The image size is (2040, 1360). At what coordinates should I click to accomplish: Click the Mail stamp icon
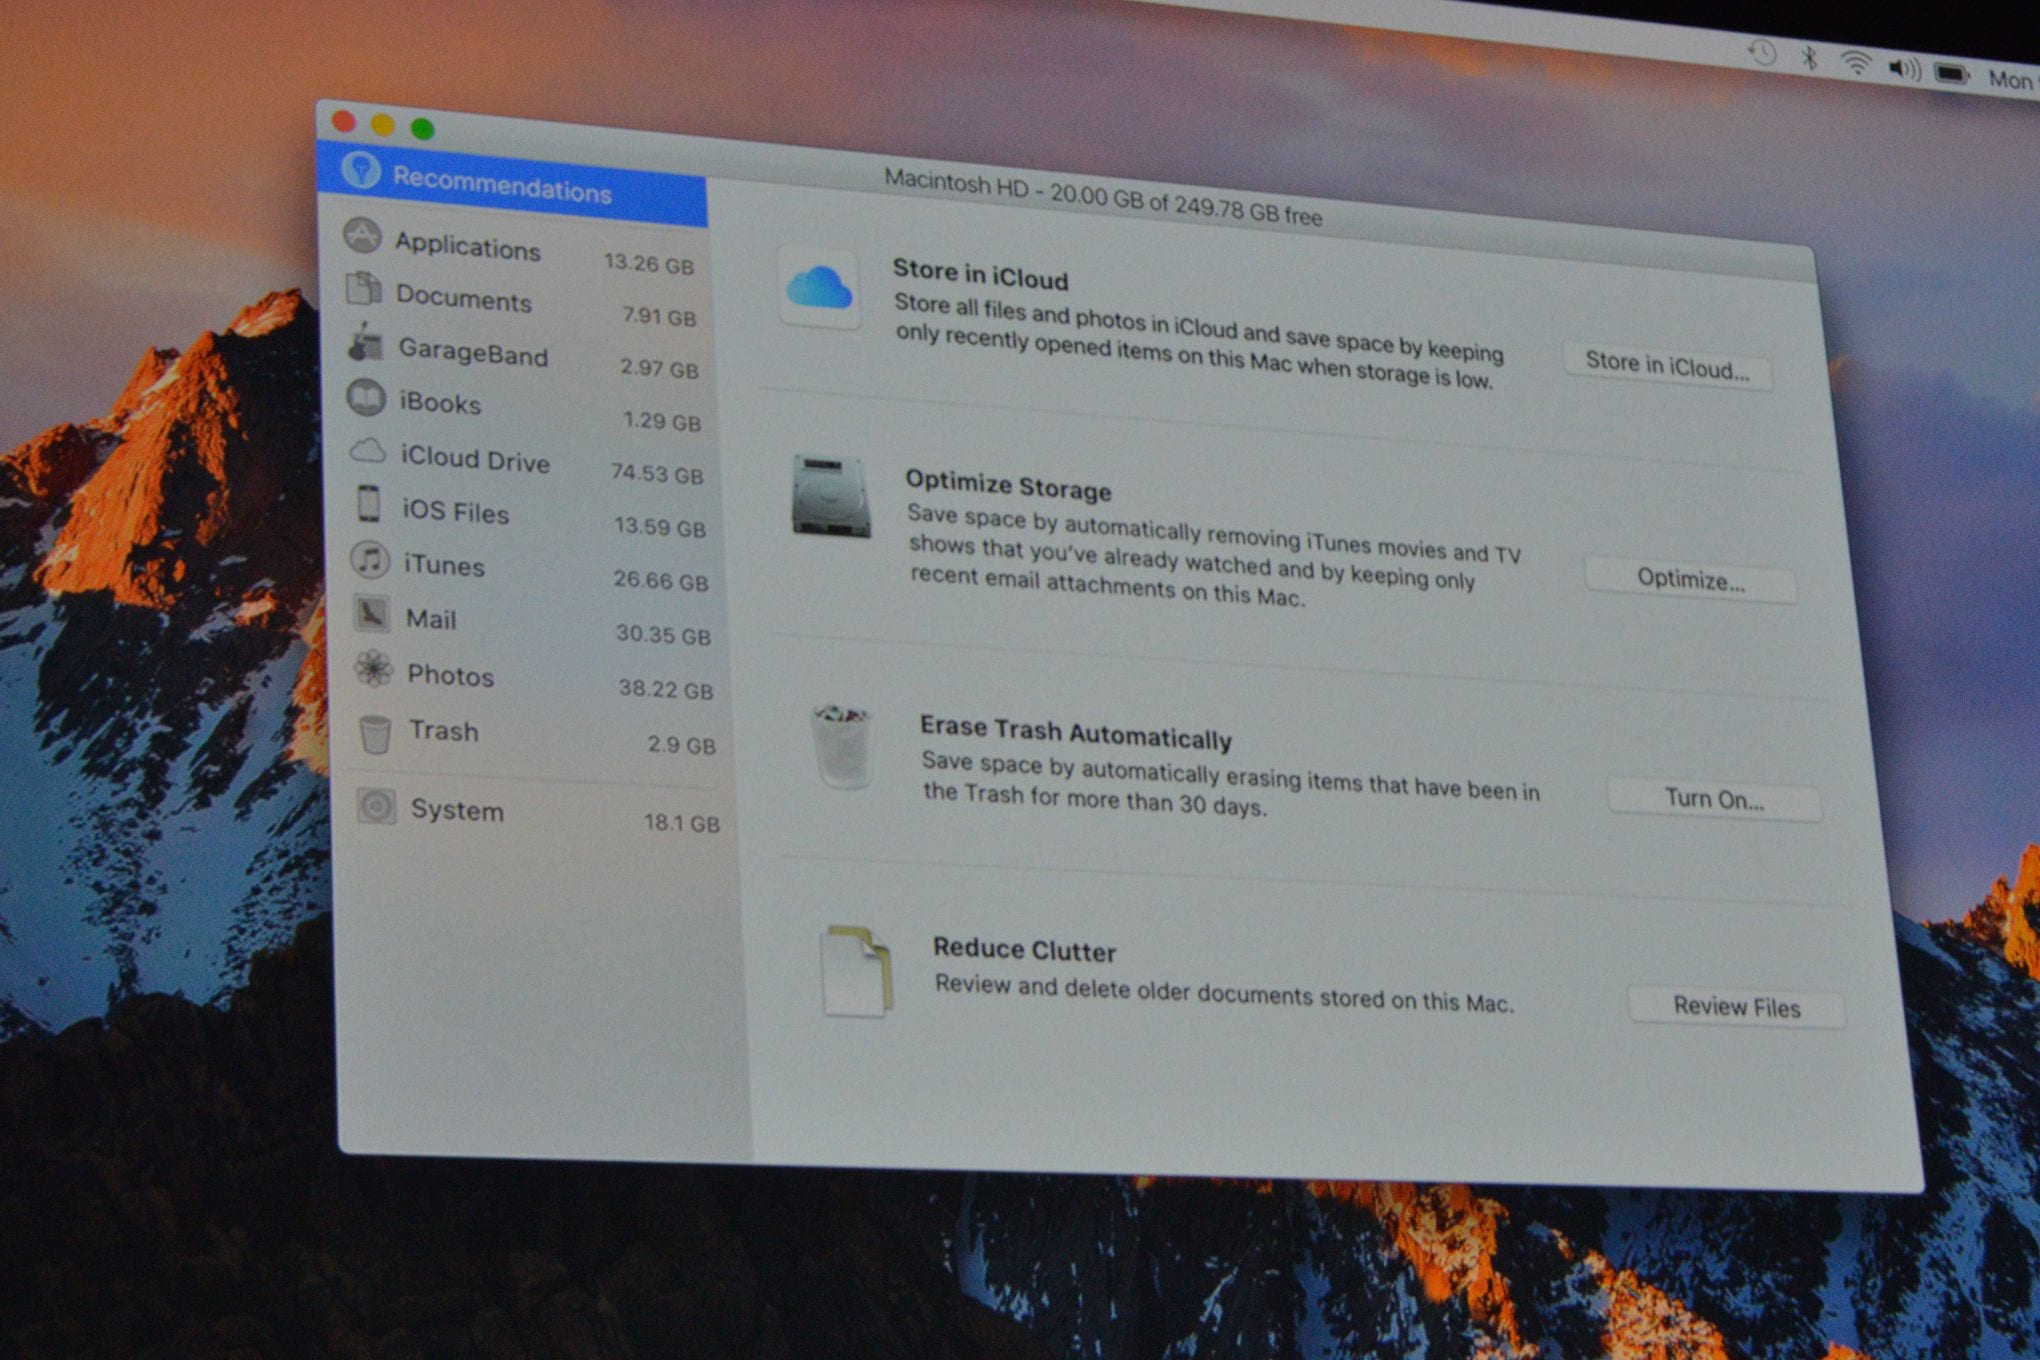point(371,613)
